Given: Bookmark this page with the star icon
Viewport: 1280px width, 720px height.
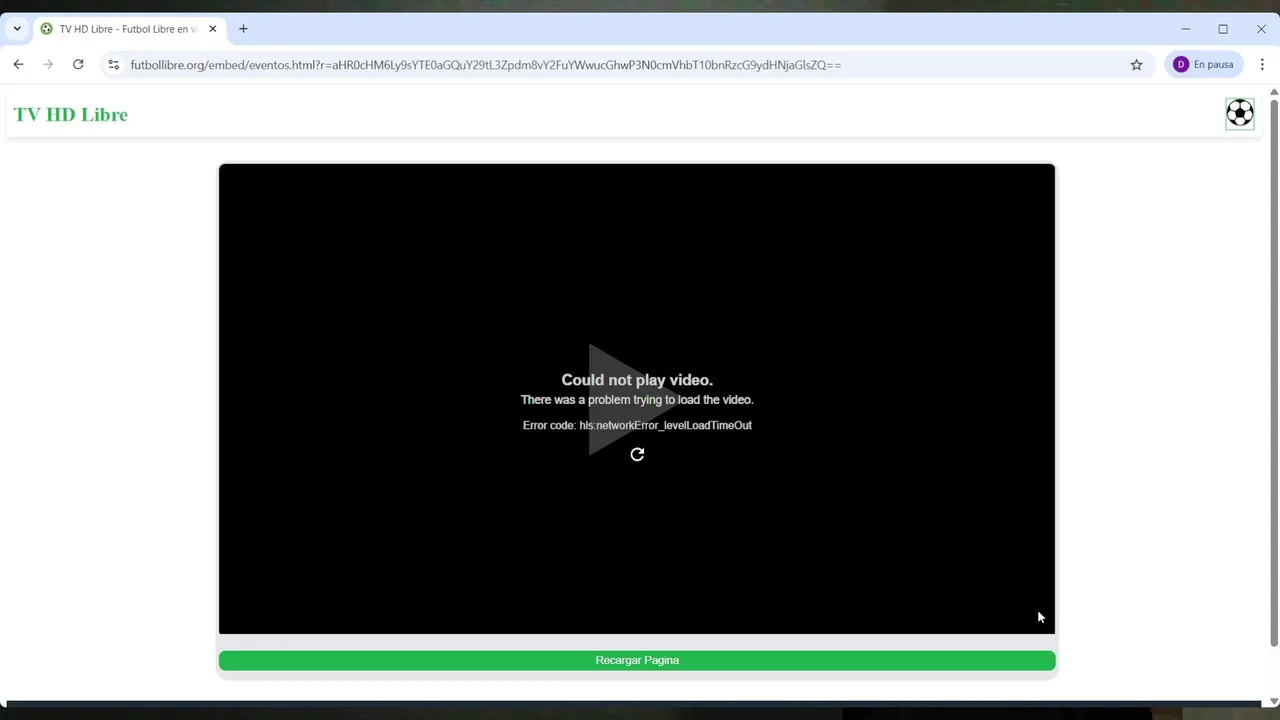Looking at the screenshot, I should (x=1136, y=64).
